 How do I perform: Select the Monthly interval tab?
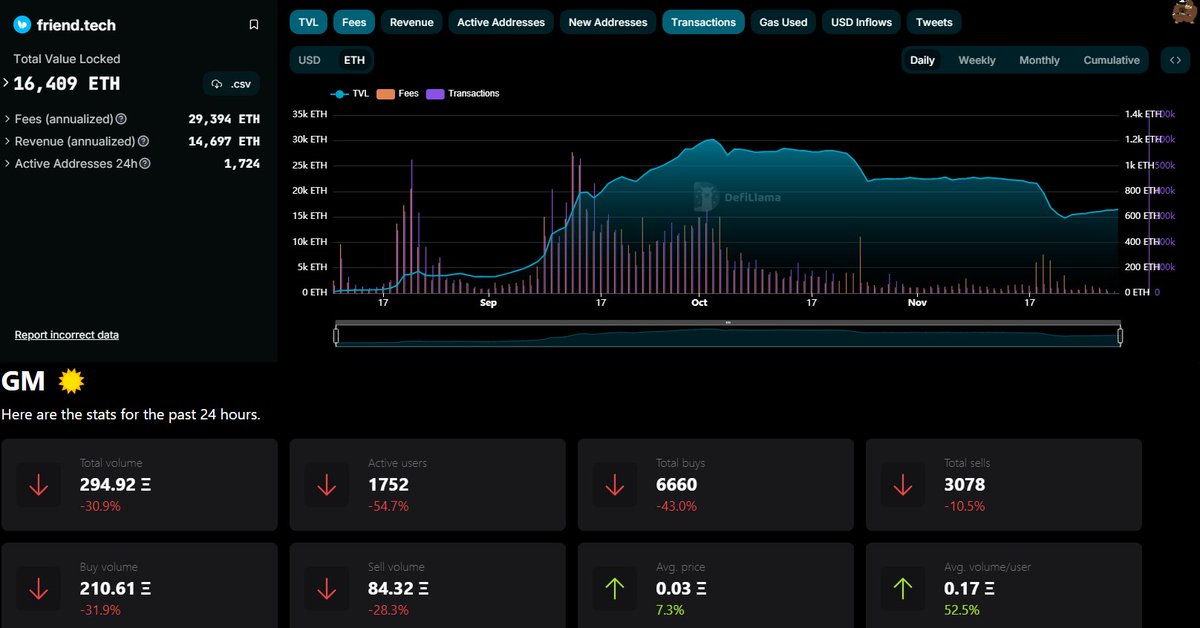[x=1039, y=60]
